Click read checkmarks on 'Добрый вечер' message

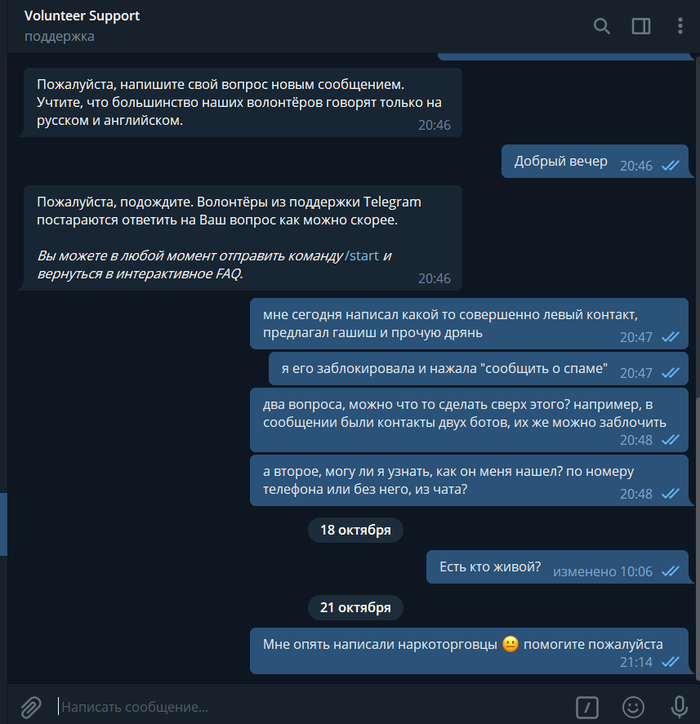670,165
